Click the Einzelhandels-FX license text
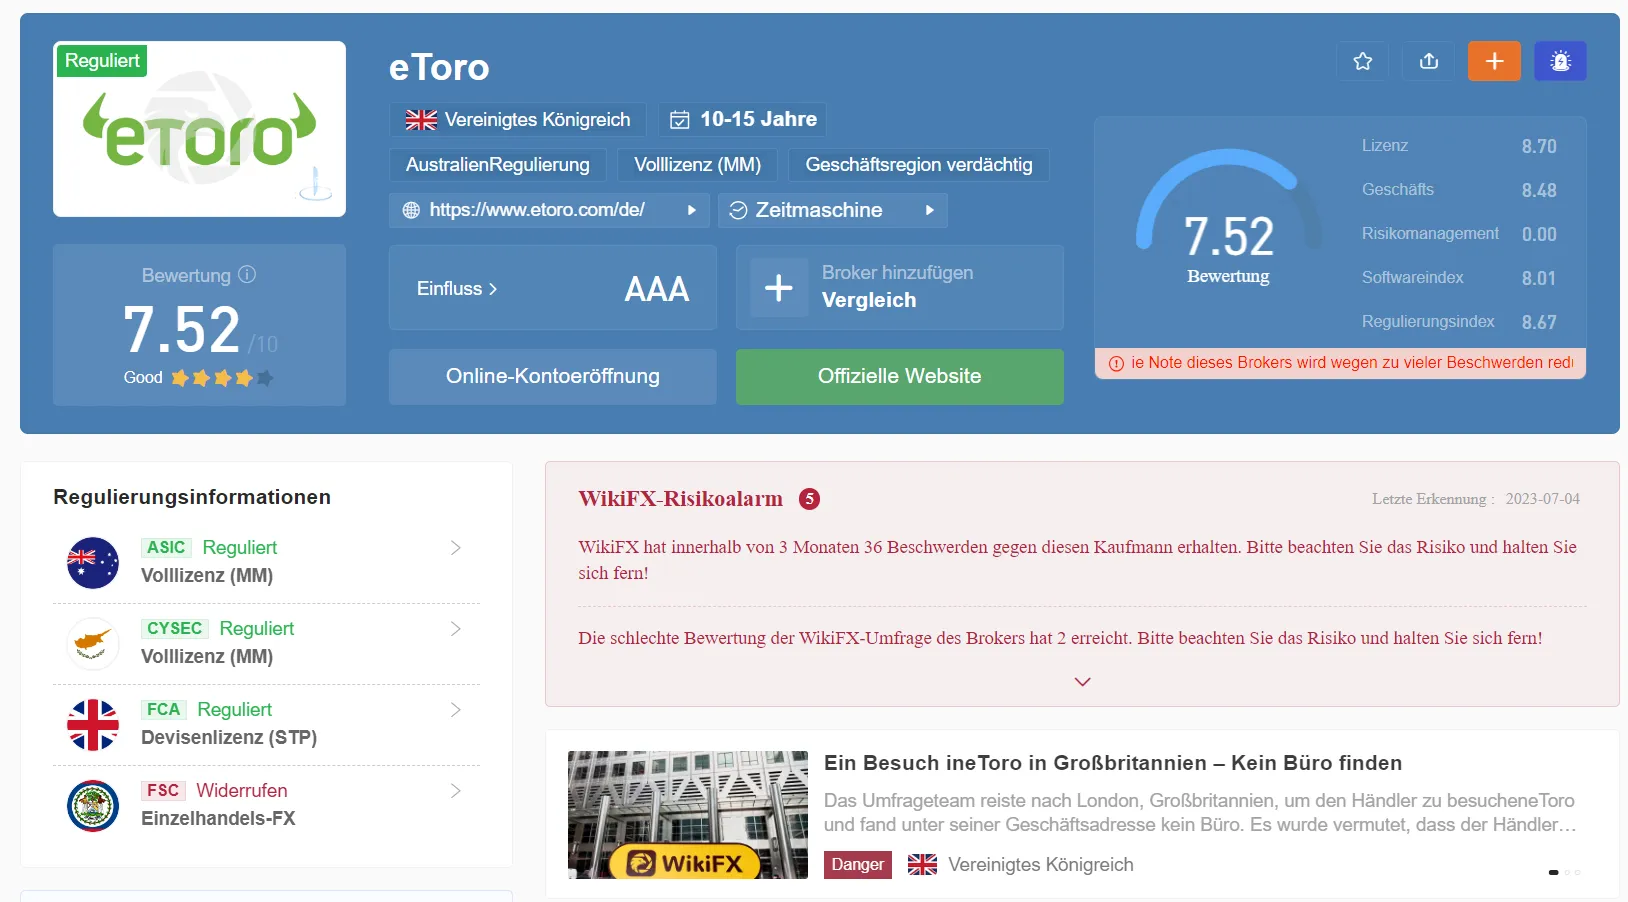 click(x=218, y=818)
